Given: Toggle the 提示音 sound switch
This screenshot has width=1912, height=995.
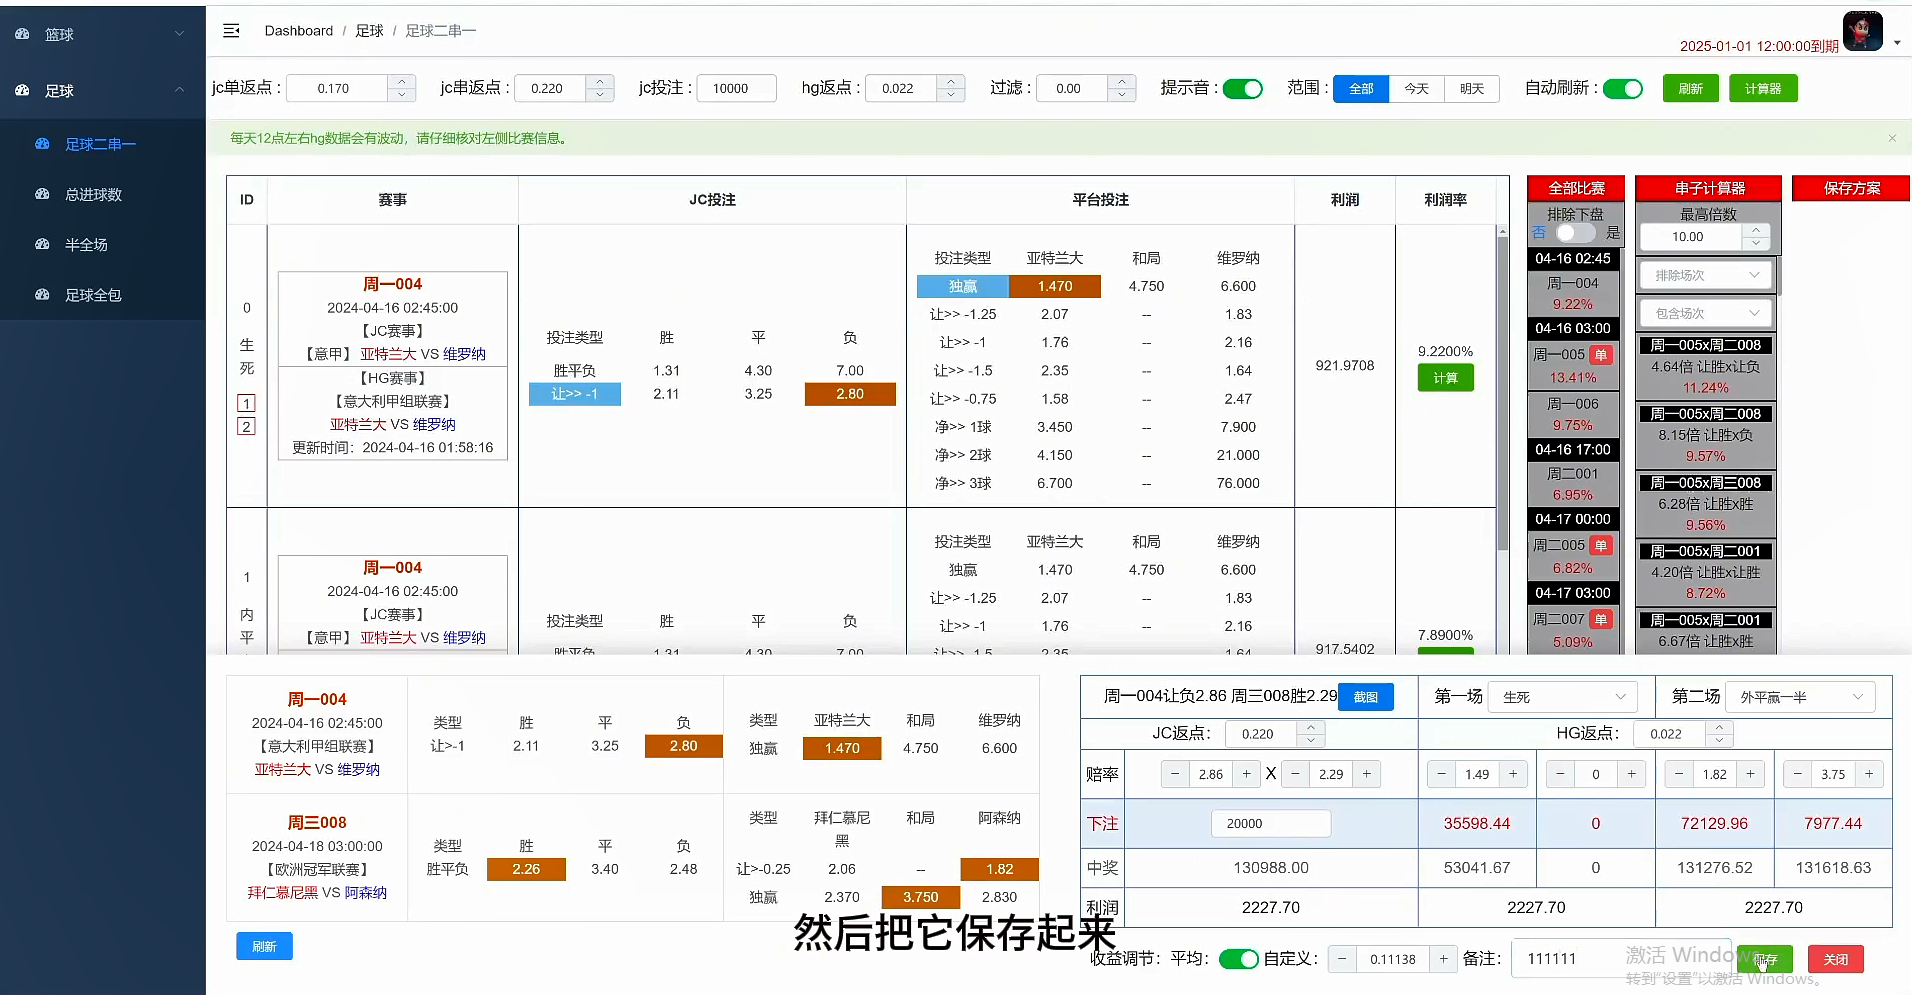Looking at the screenshot, I should pyautogui.click(x=1242, y=89).
